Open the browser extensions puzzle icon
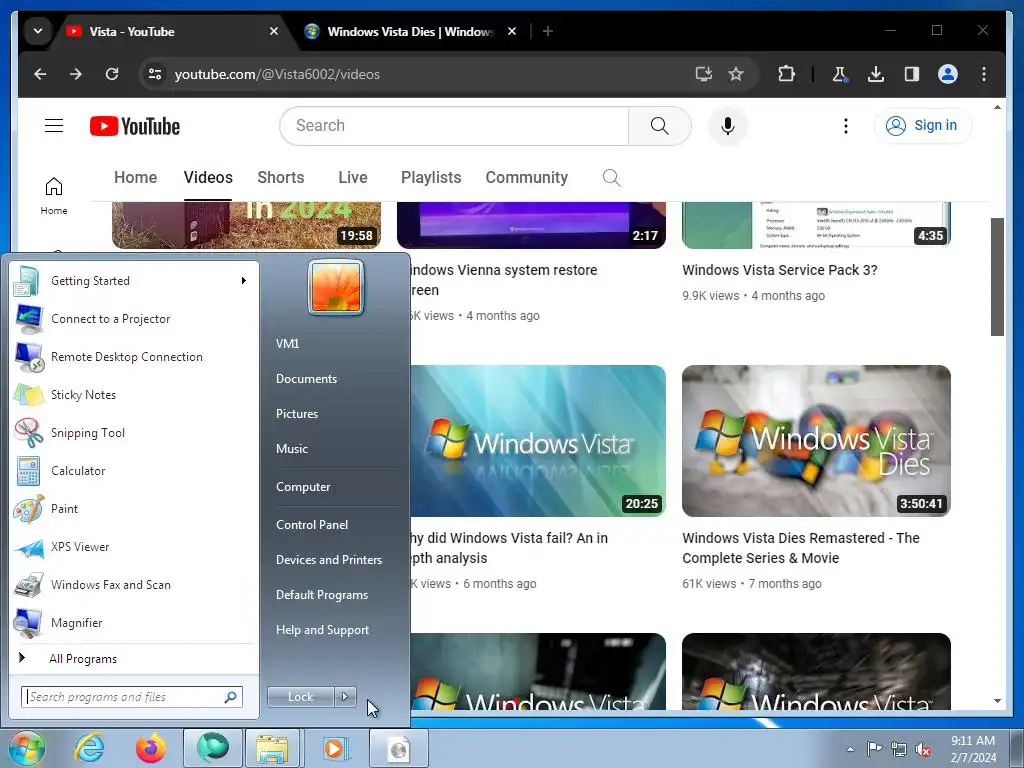Screen dimensions: 1024x768 click(786, 74)
